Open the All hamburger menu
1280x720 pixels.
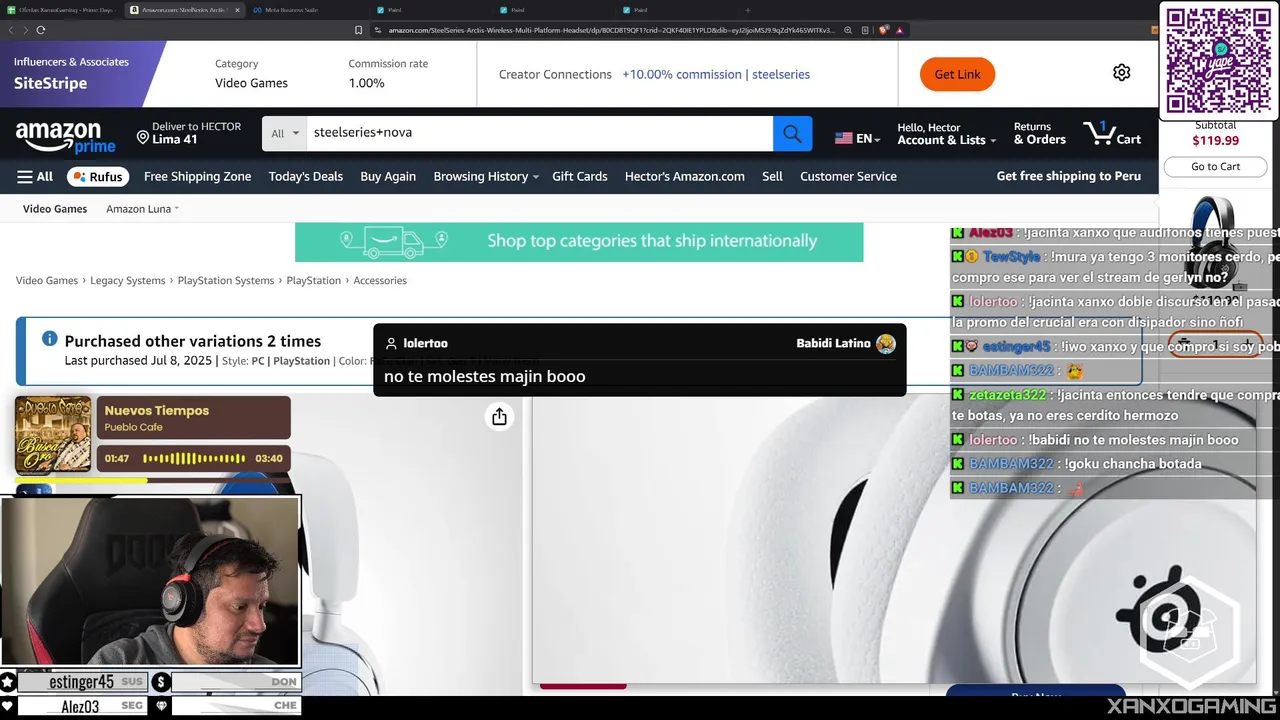point(35,176)
